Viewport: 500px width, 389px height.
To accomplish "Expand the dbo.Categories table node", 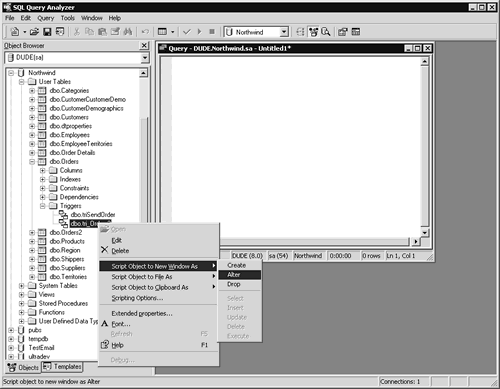I will 32,91.
